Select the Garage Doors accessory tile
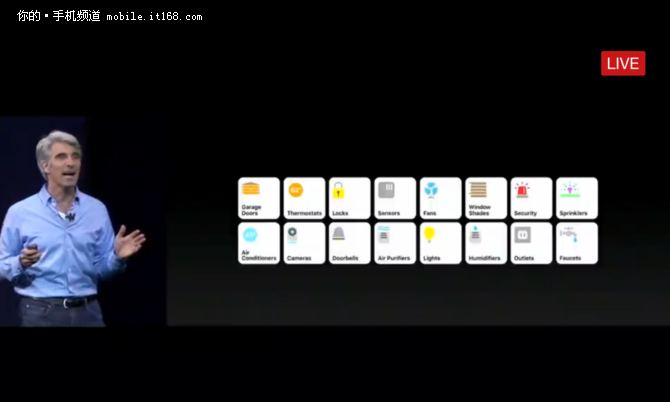This screenshot has height=402, width=670. 259,198
